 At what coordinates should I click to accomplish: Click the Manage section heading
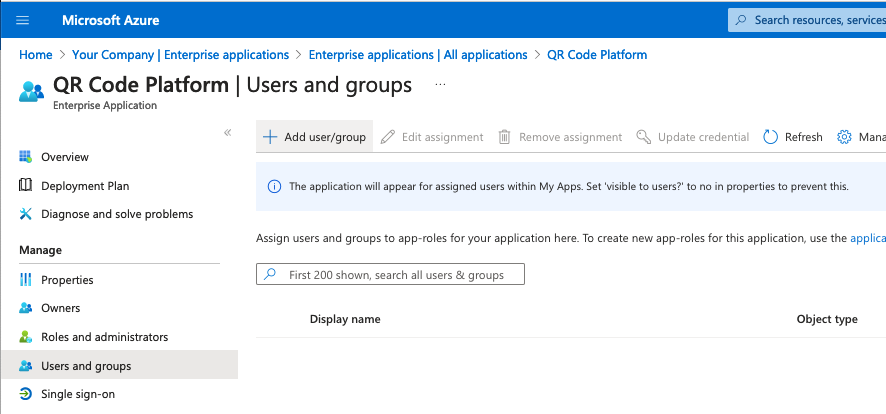(41, 250)
